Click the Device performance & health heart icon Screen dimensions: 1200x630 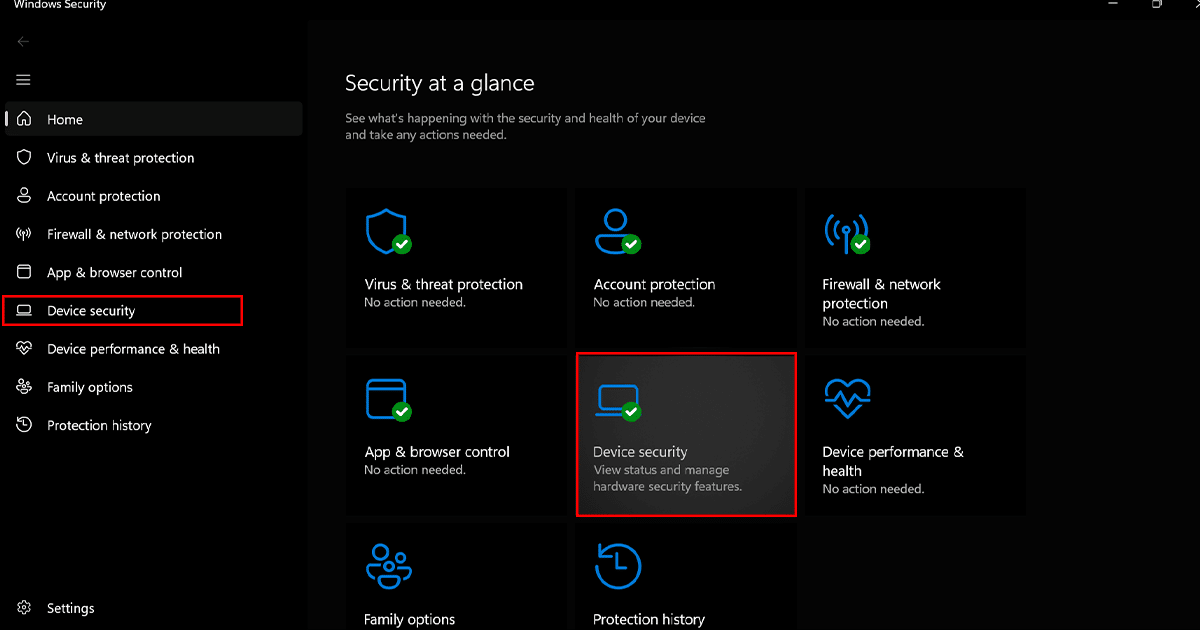point(846,399)
